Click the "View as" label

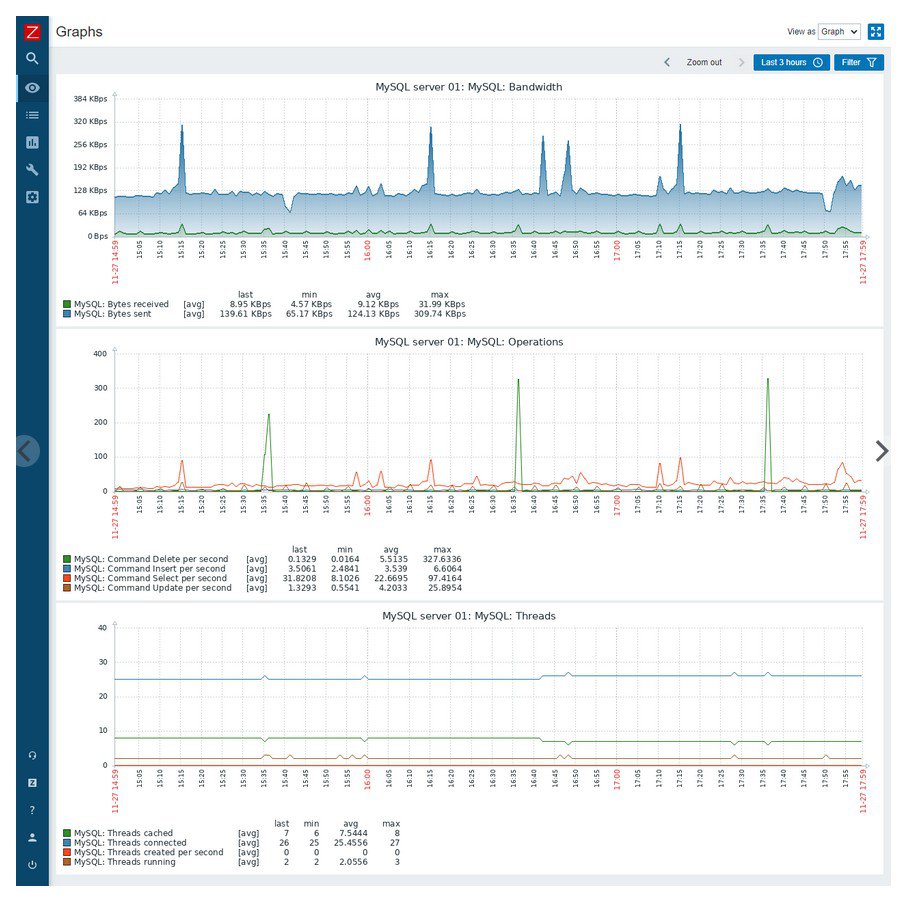click(x=801, y=32)
